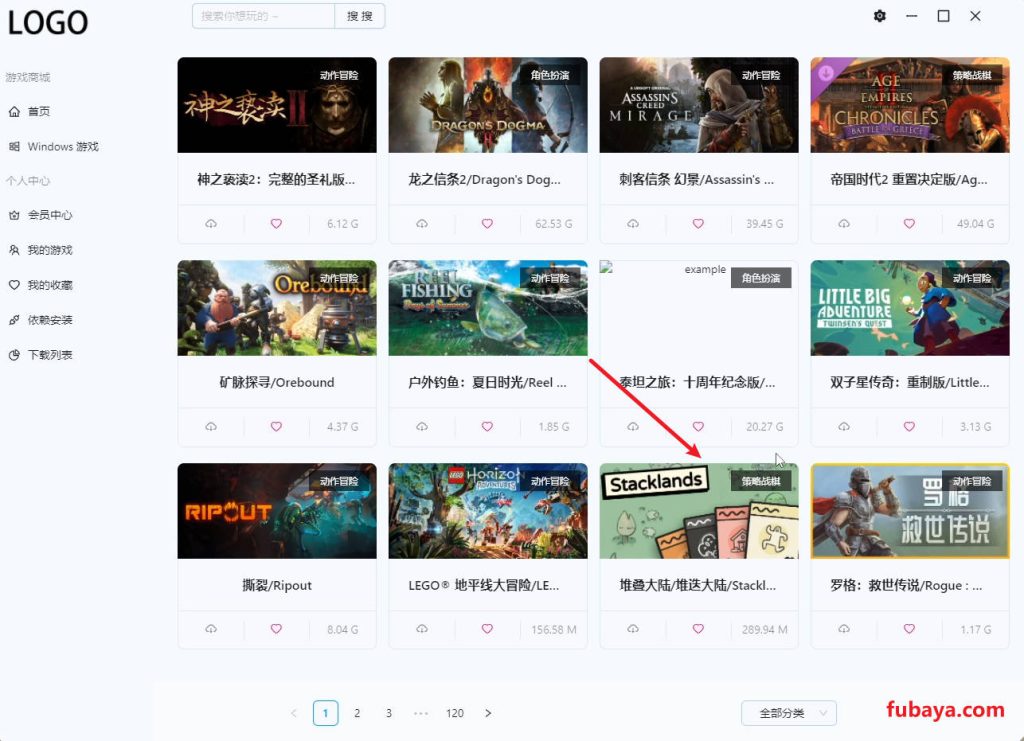Click the download icon for 矿脉探寻/Orebound
Image resolution: width=1024 pixels, height=741 pixels.
tap(211, 426)
